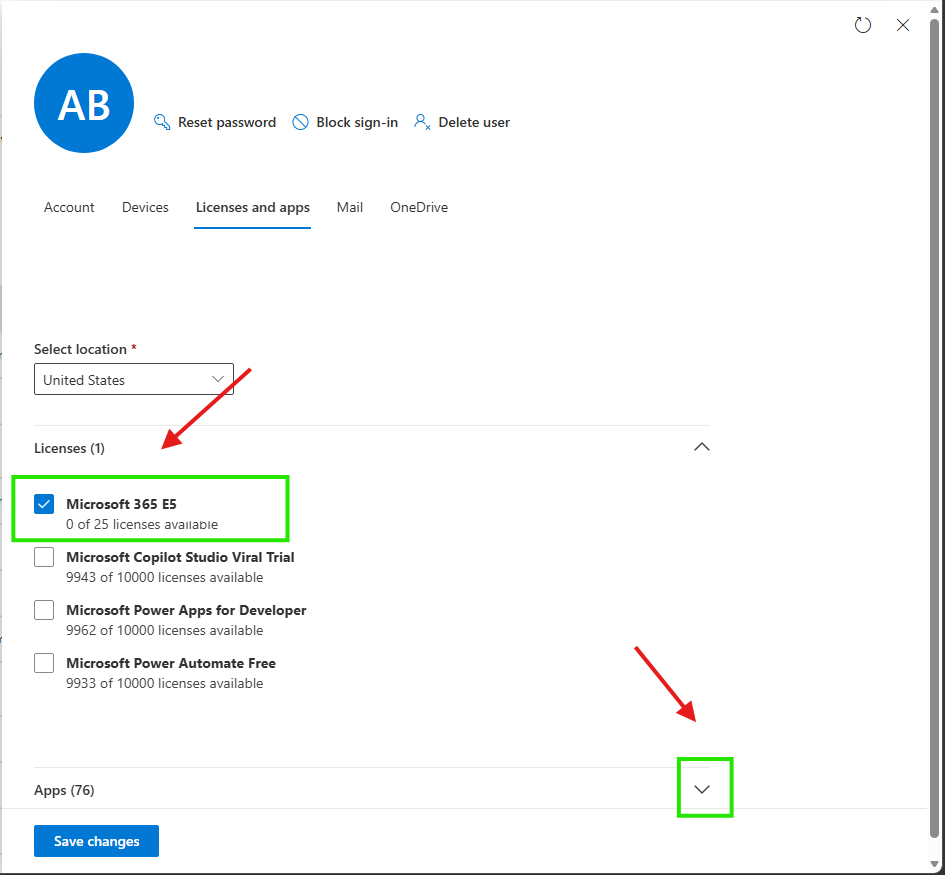Viewport: 945px width, 875px height.
Task: Open Reset password action
Action: (215, 122)
